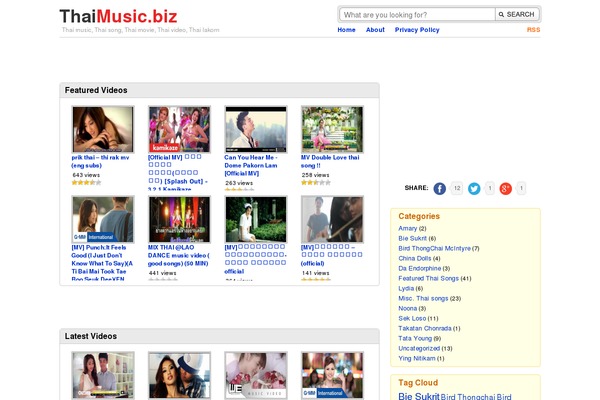Share the page on Twitter
The height and width of the screenshot is (400, 600).
point(474,188)
